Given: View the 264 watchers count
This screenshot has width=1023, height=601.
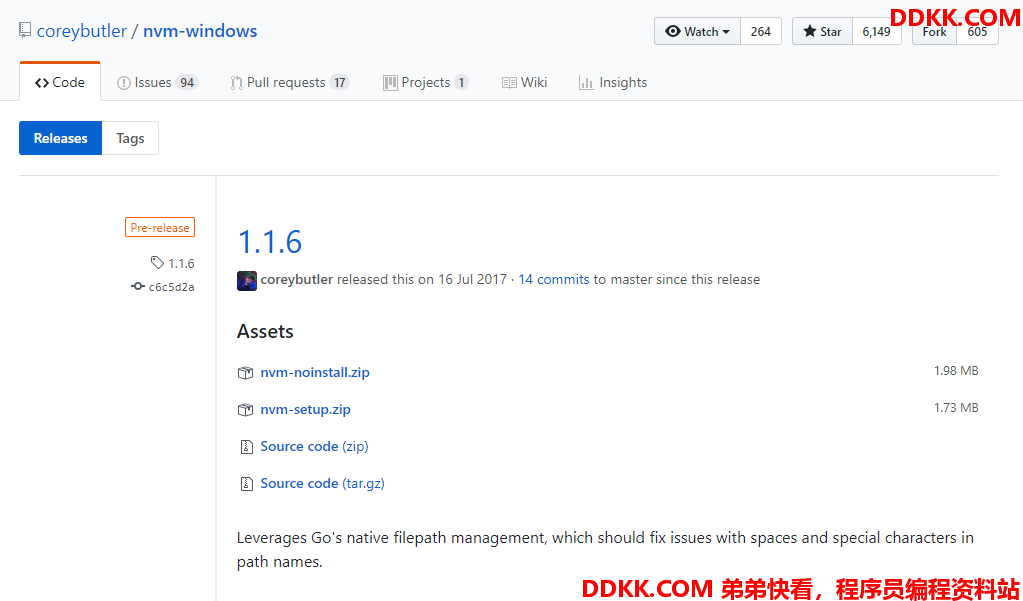Looking at the screenshot, I should [x=761, y=31].
